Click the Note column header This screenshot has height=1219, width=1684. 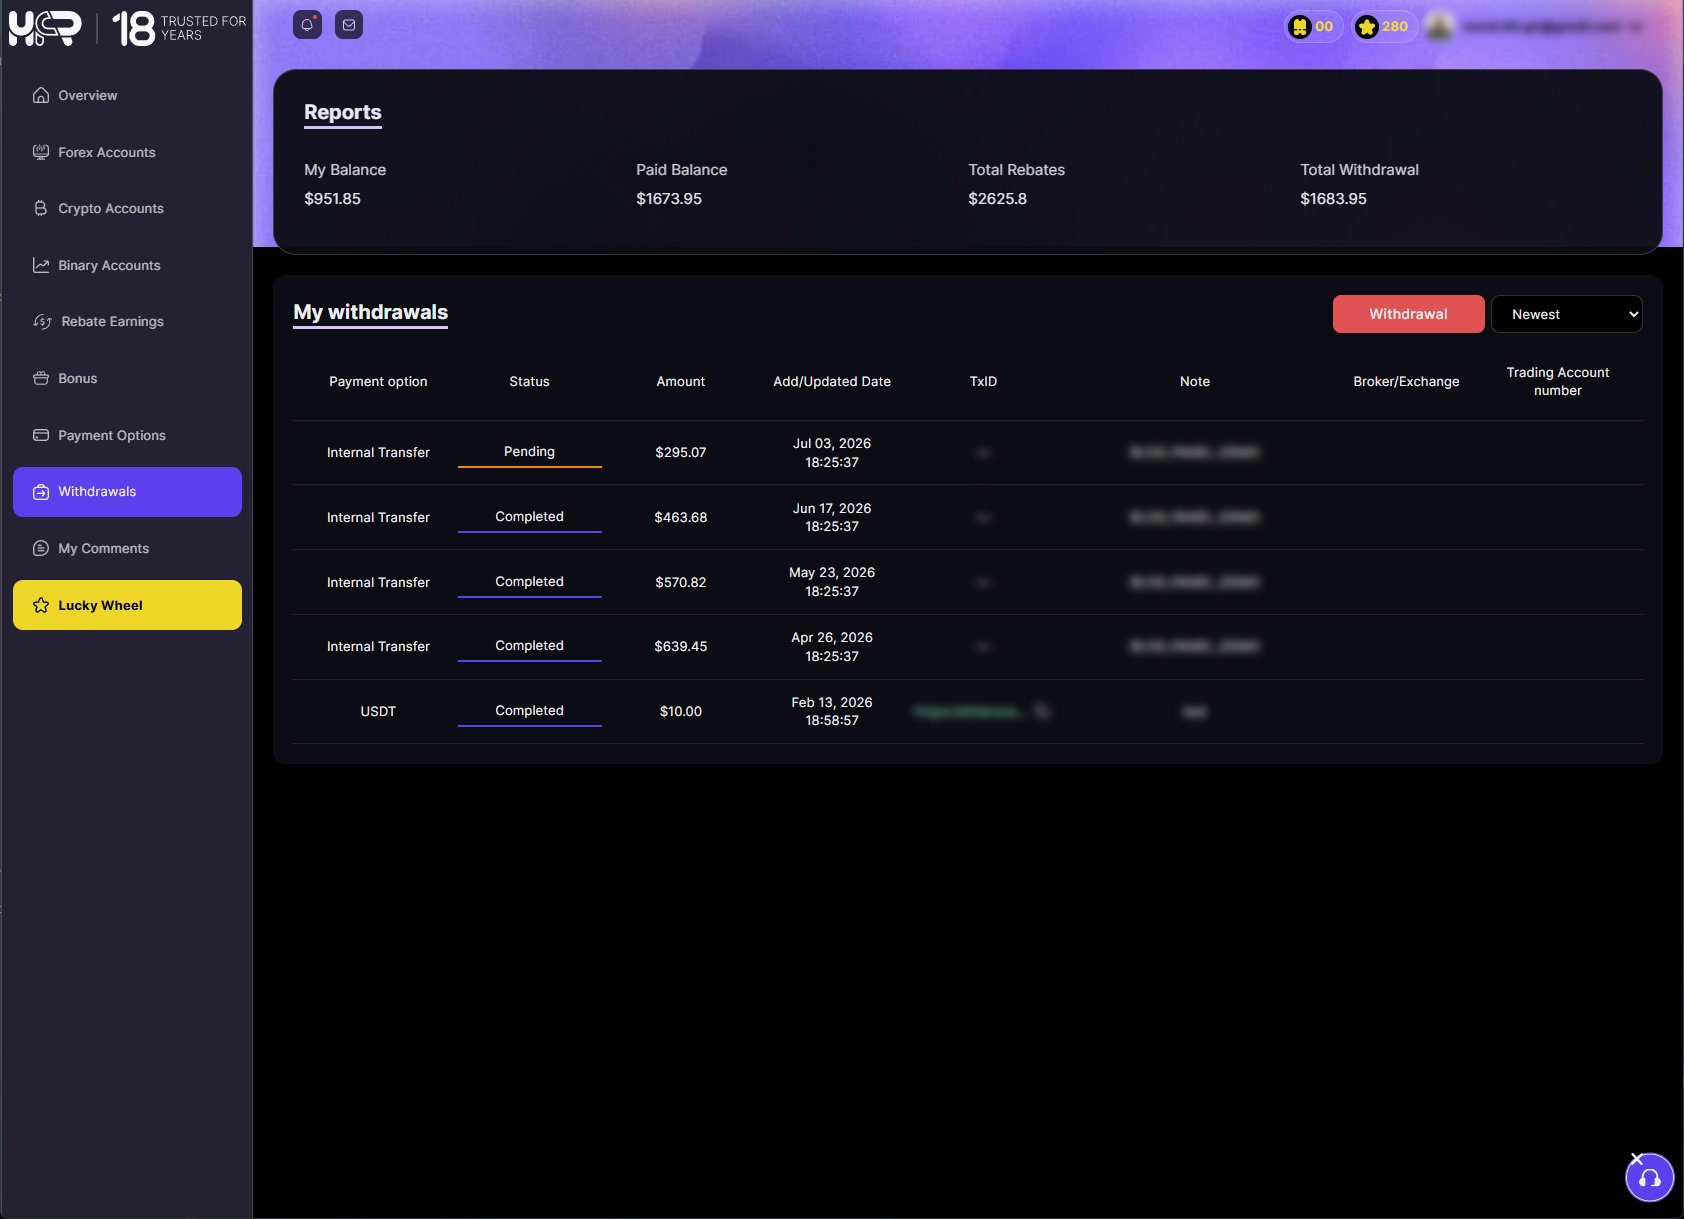point(1195,381)
